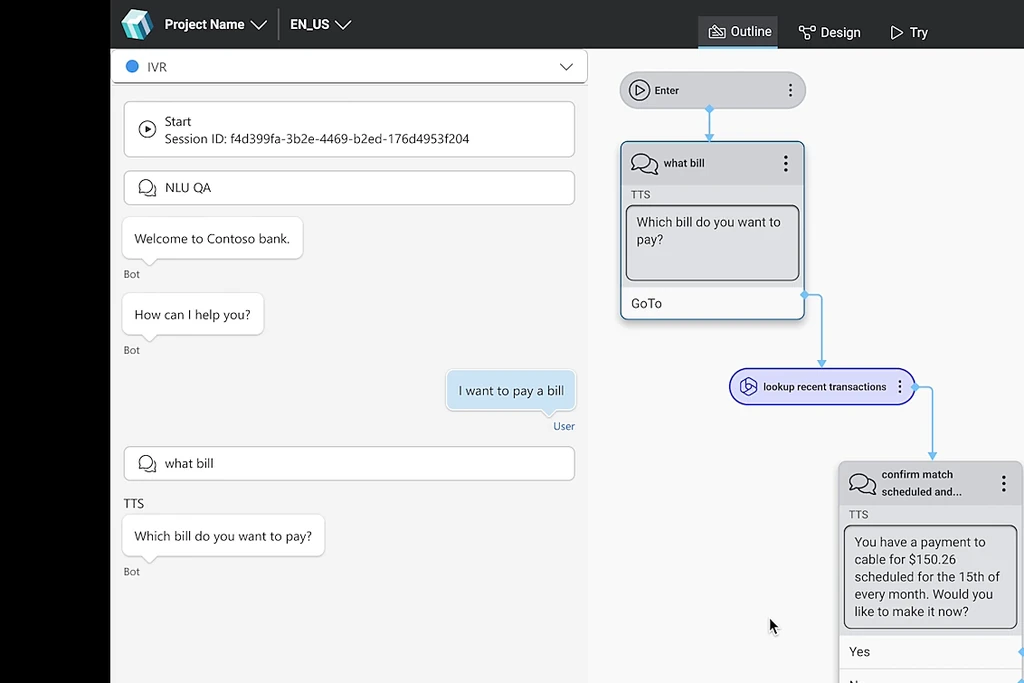
Task: Open the what bill node three-dot menu
Action: click(786, 163)
